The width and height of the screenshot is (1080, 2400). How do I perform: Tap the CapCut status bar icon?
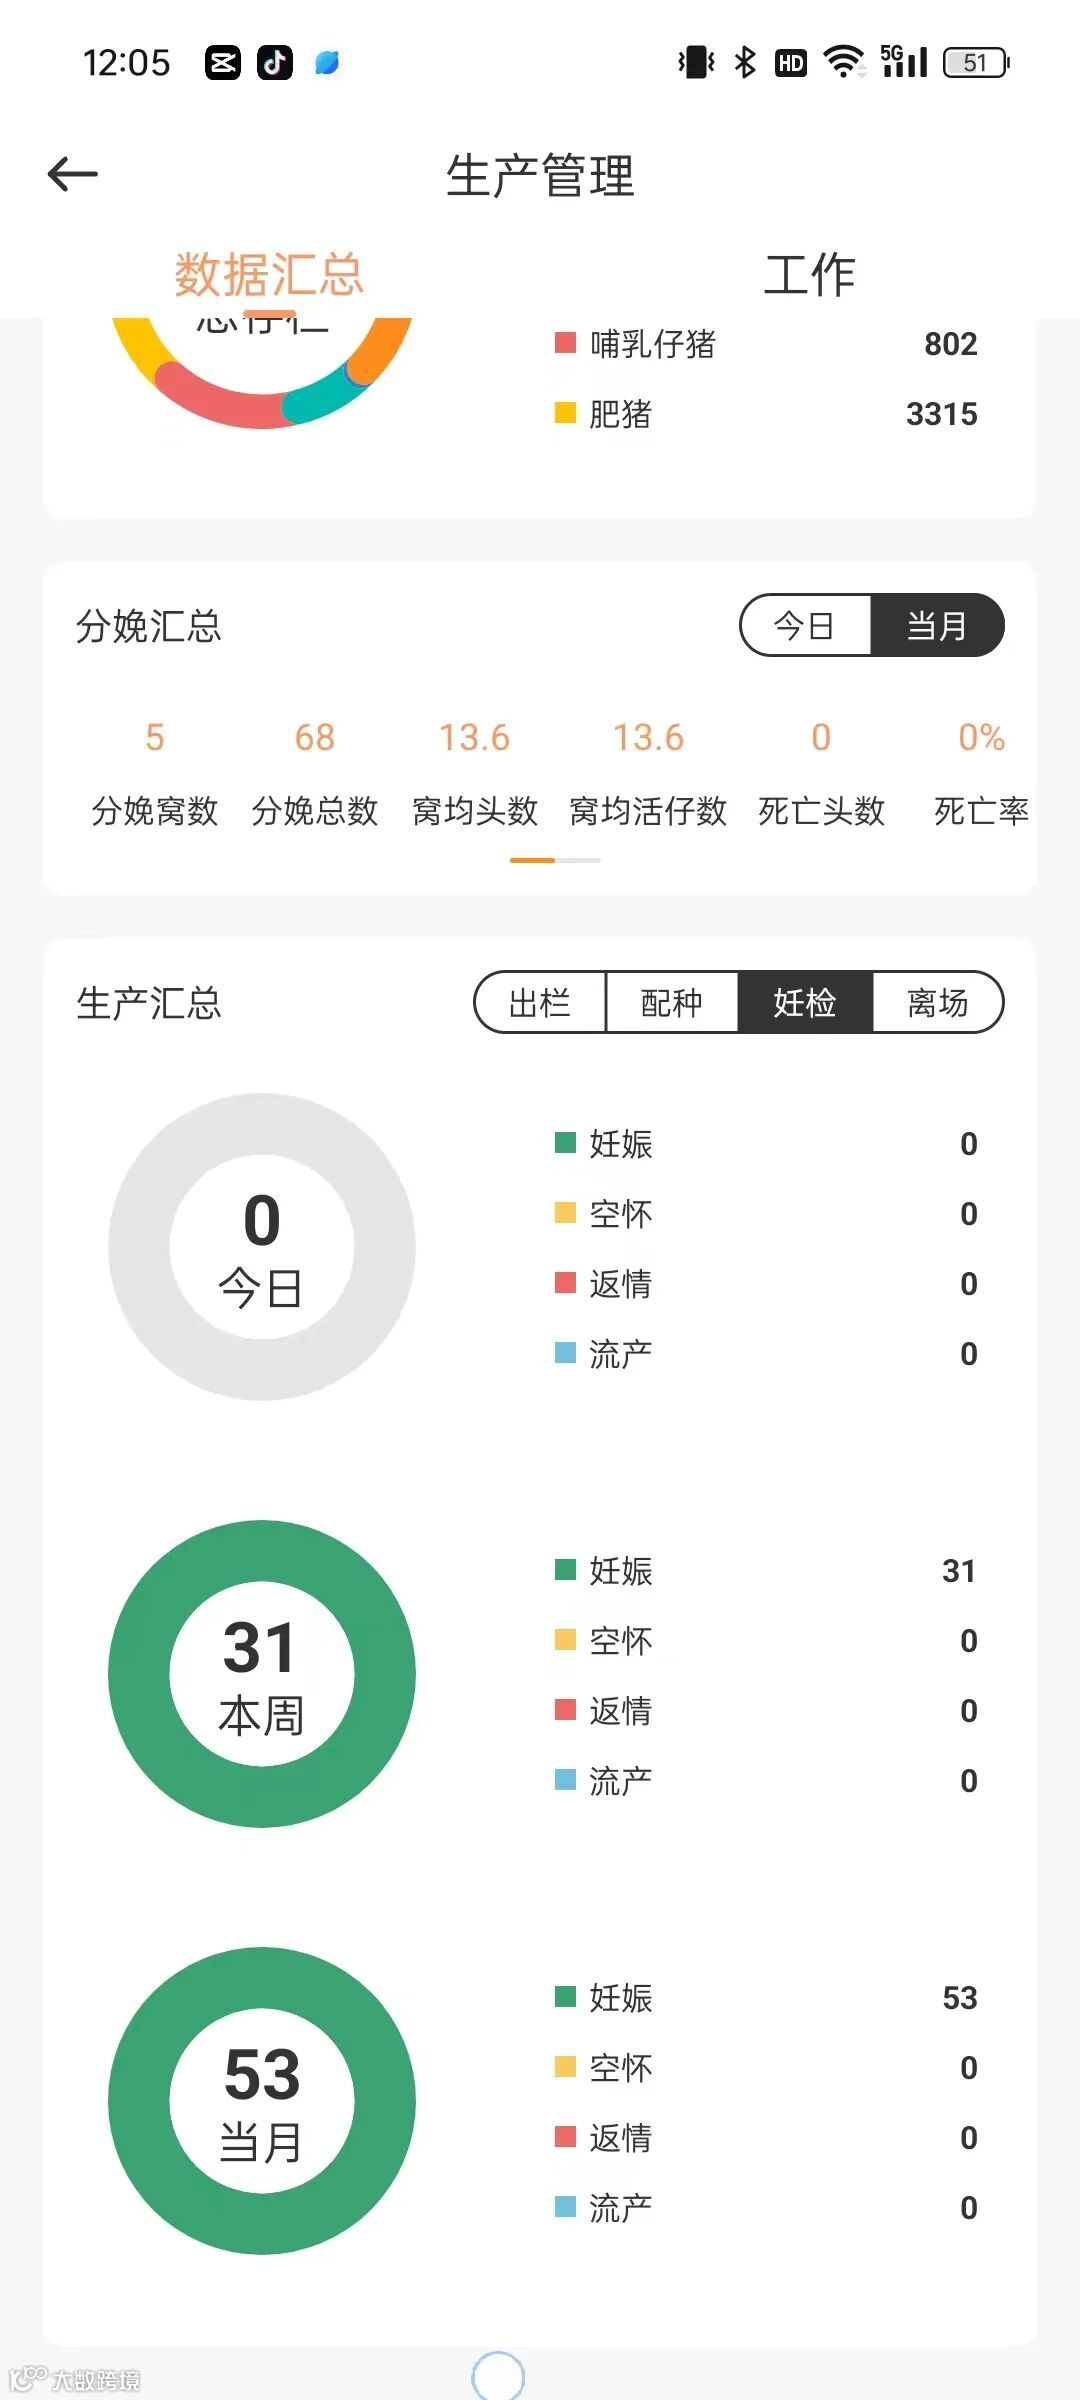click(x=222, y=63)
